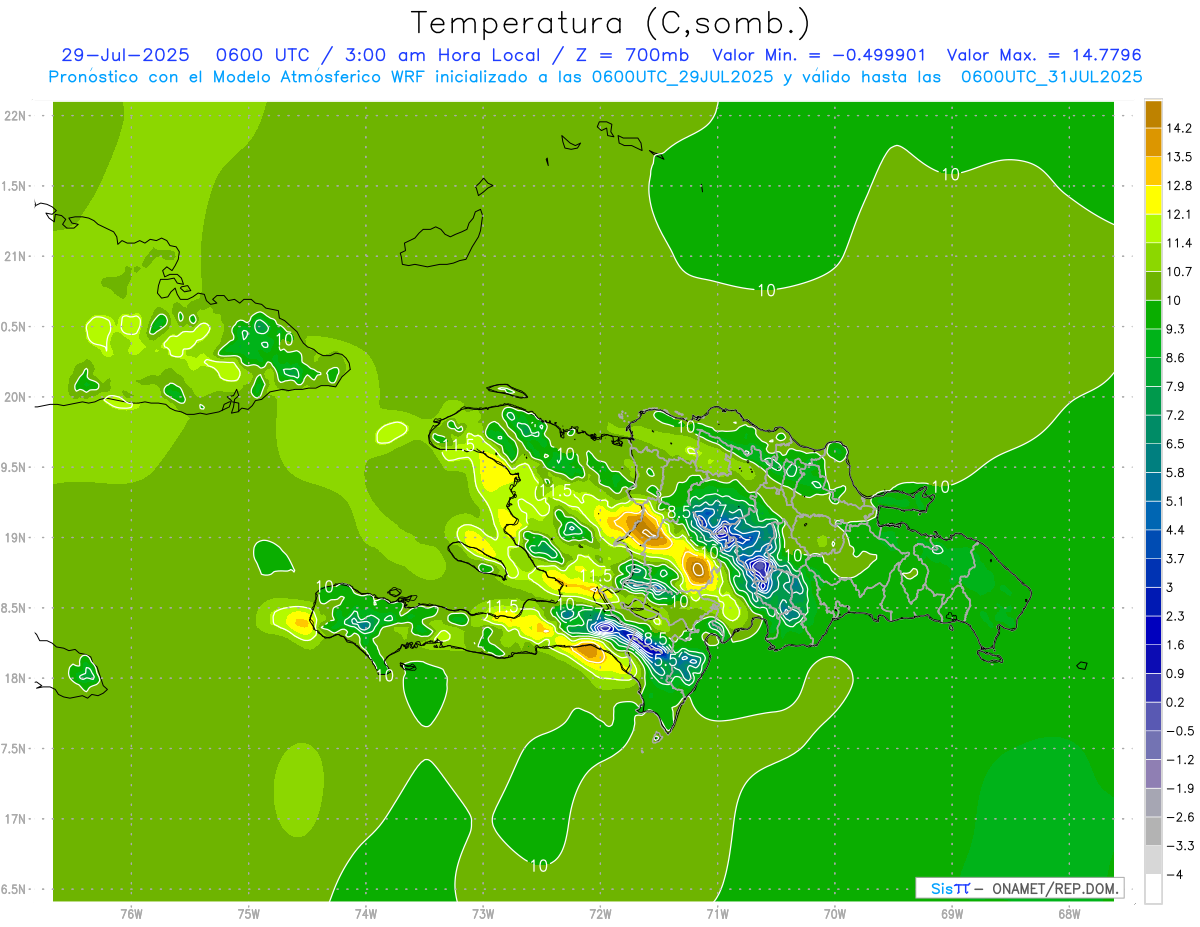Click the '74W' longitude axis label
This screenshot has height=927, width=1200.
366,913
